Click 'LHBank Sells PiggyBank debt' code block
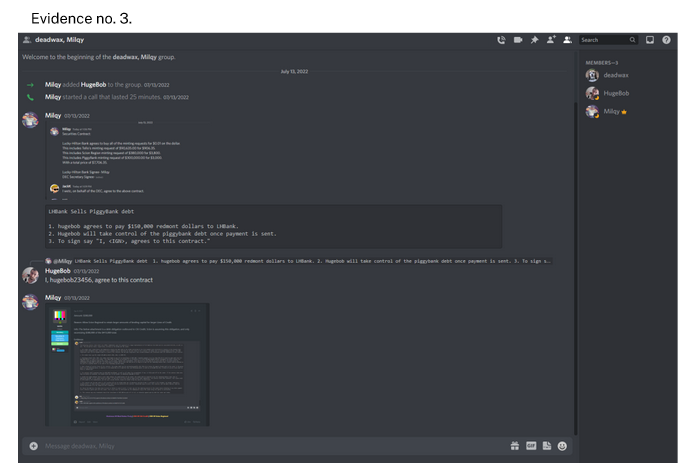692x463 pixels. point(274,226)
